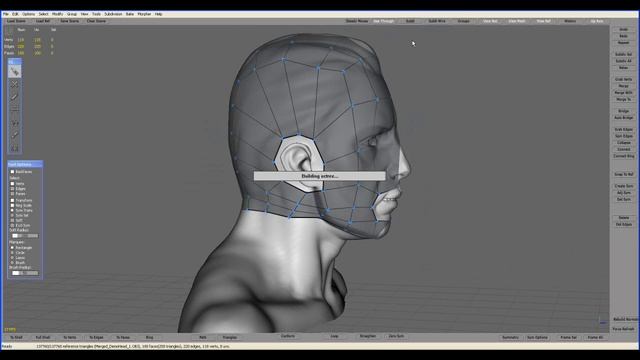The height and width of the screenshot is (360, 640).
Task: Toggle the Sym Trans checkbox
Action: point(12,210)
